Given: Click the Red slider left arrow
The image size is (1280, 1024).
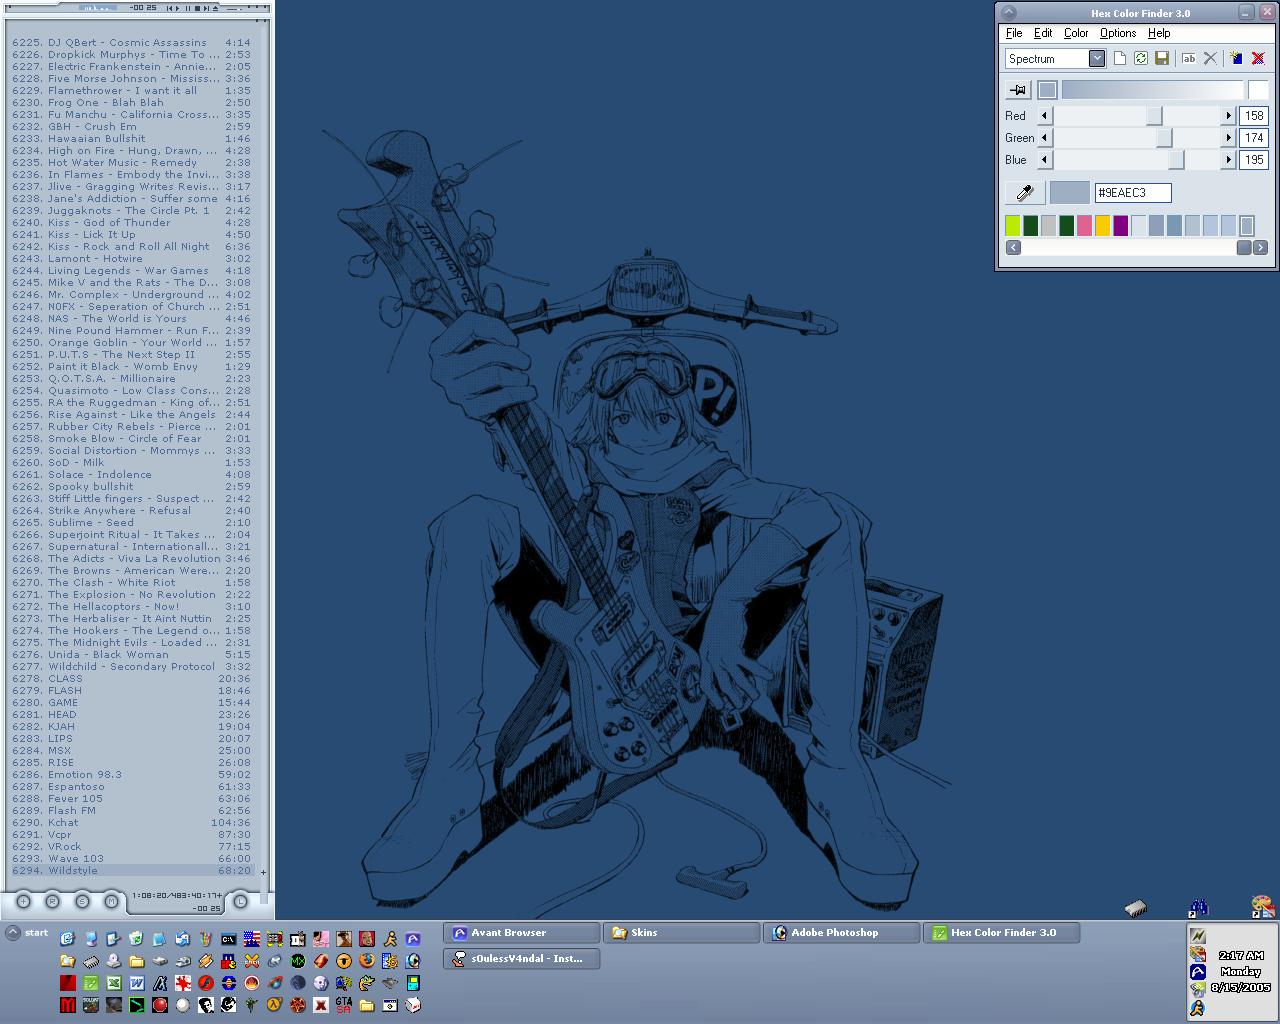Looking at the screenshot, I should pos(1045,115).
